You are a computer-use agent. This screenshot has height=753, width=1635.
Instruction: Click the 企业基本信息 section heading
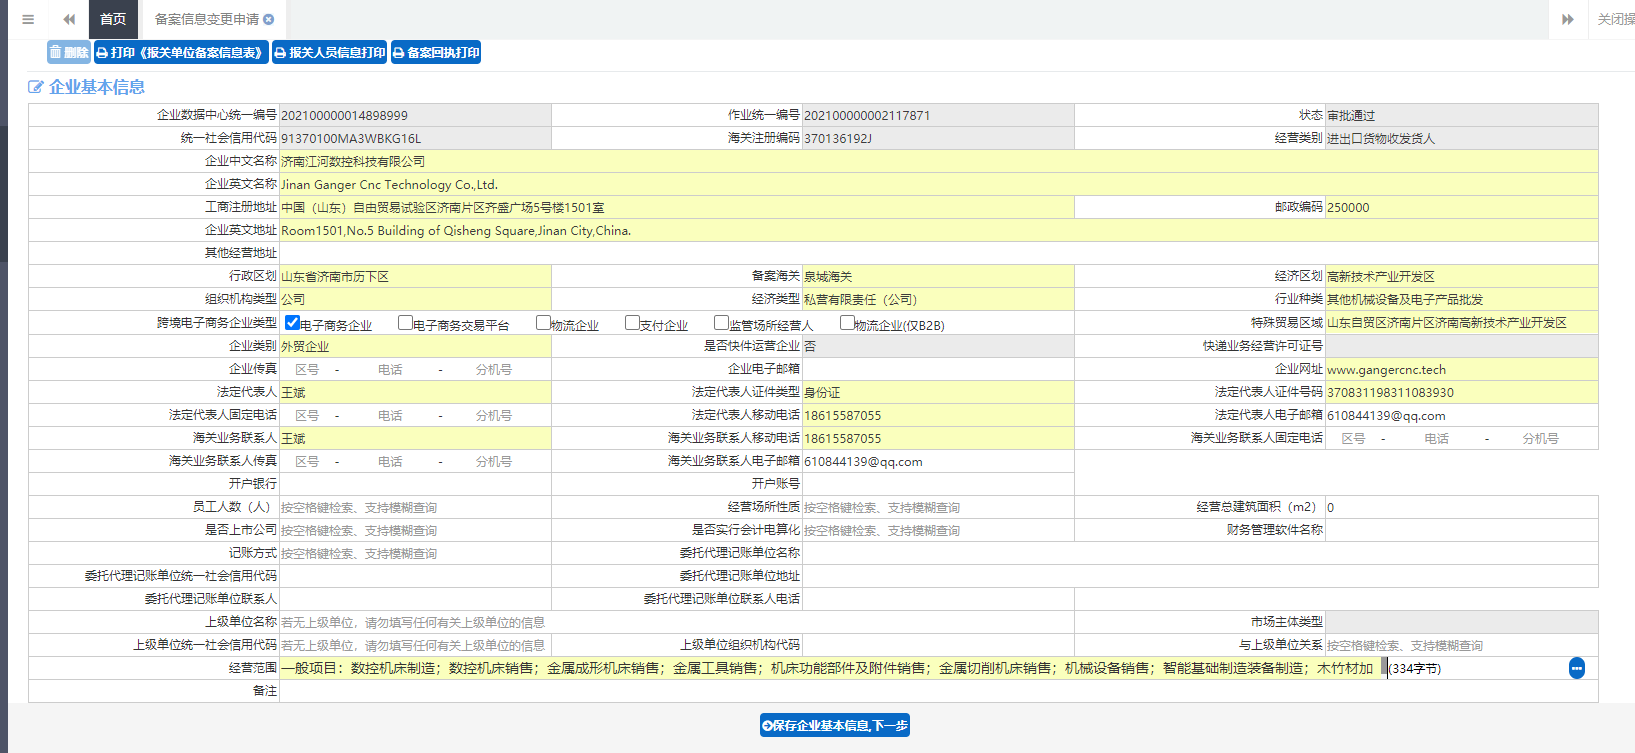[97, 87]
